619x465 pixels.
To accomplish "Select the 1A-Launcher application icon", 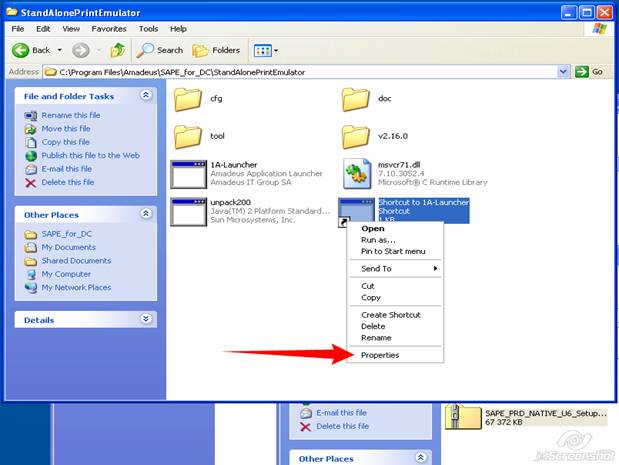I will tap(188, 174).
